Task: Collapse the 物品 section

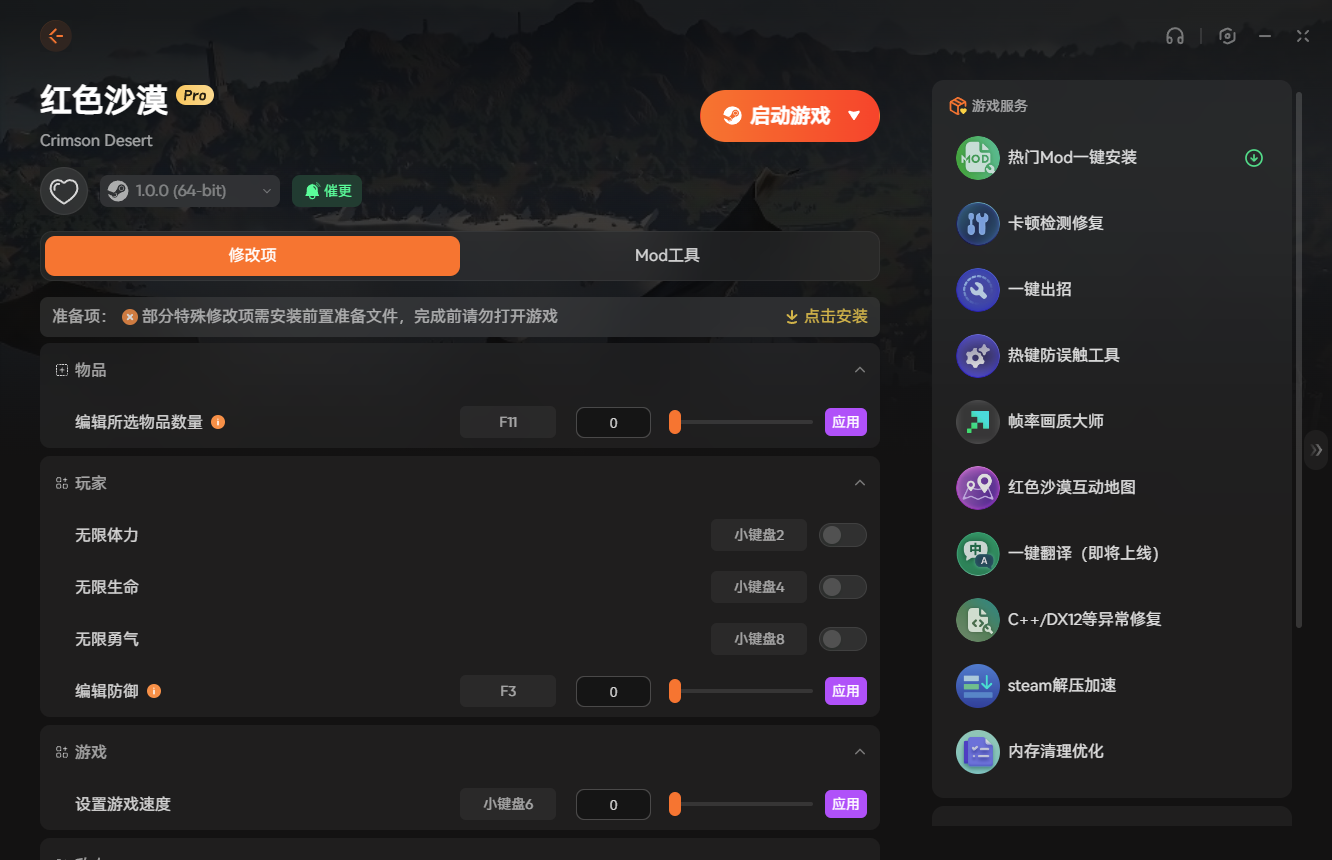Action: pos(859,370)
